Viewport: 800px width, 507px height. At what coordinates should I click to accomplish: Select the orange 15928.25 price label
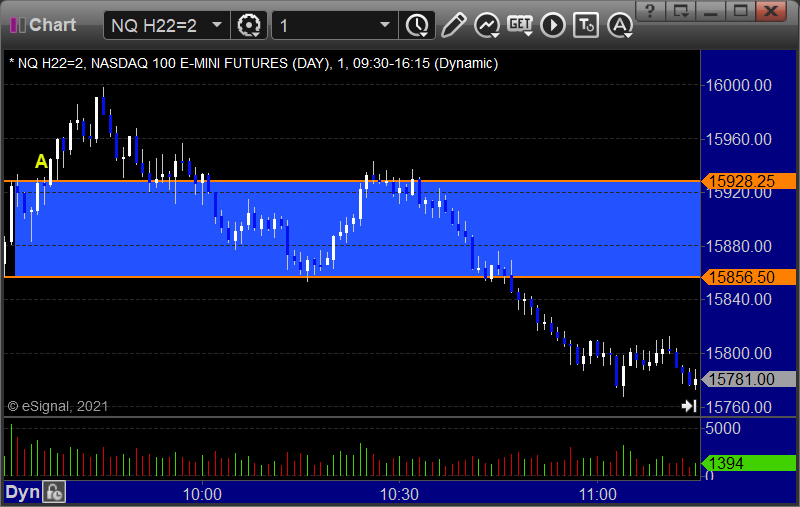pos(748,181)
